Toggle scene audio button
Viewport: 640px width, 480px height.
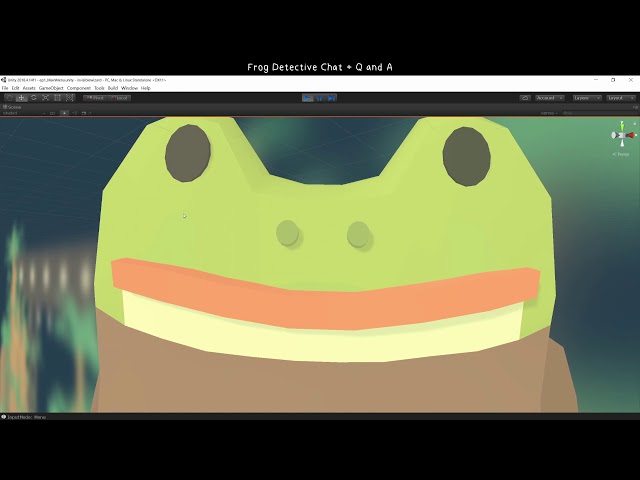click(75, 113)
